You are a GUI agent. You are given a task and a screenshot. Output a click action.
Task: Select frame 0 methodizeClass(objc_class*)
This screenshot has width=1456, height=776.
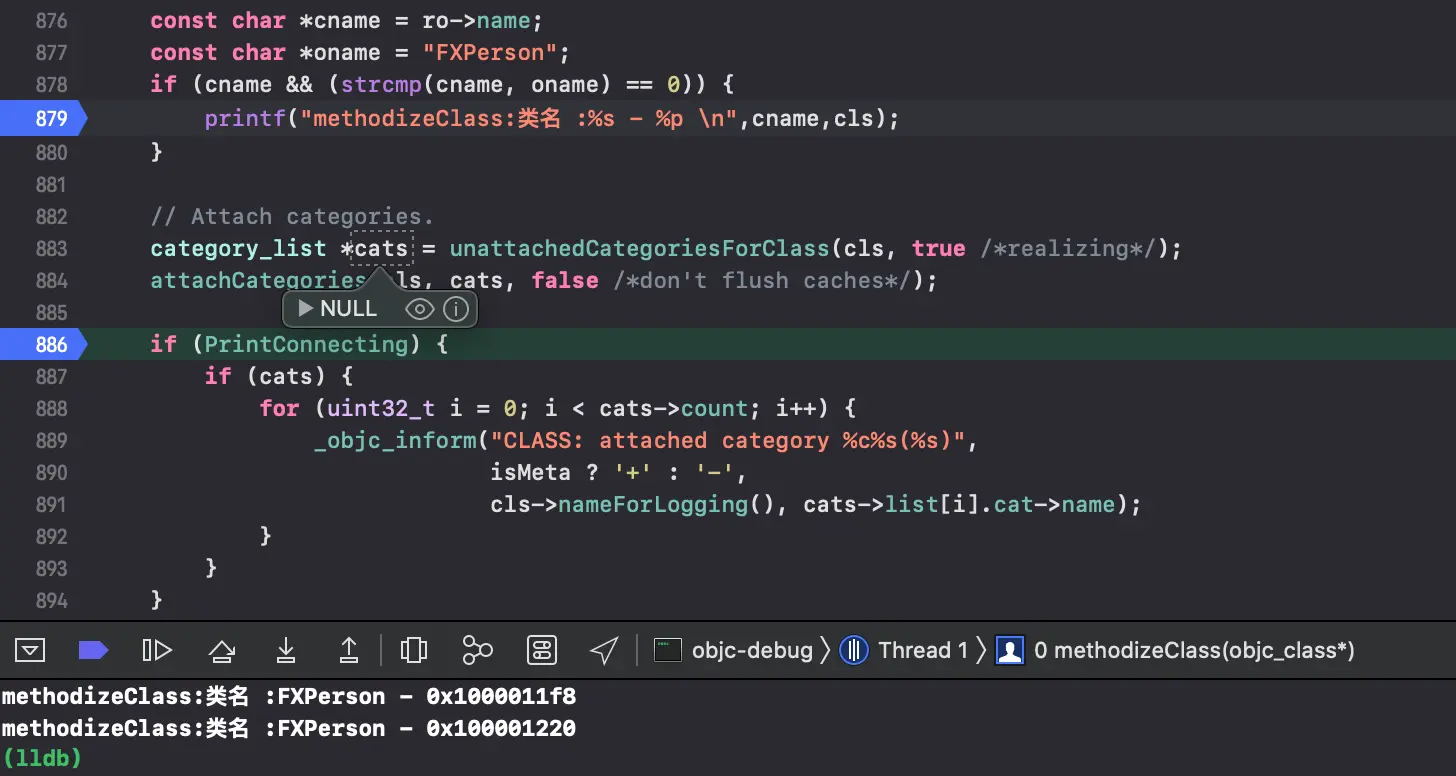[1176, 651]
